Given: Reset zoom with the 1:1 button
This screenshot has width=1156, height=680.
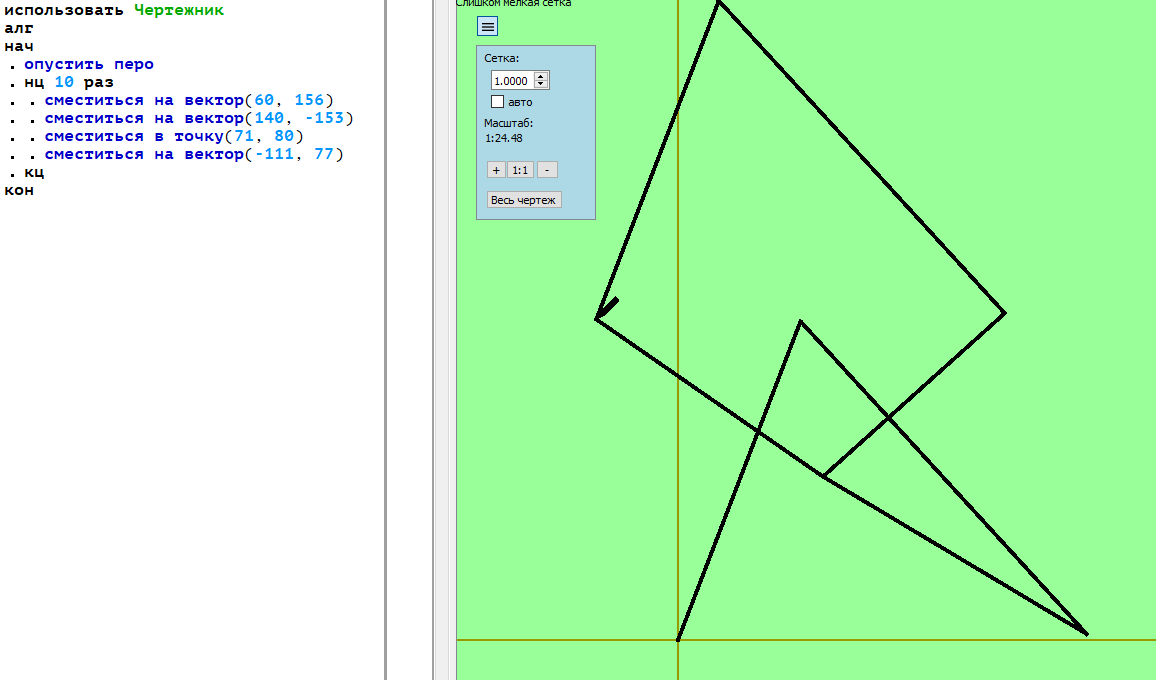Looking at the screenshot, I should coord(520,170).
